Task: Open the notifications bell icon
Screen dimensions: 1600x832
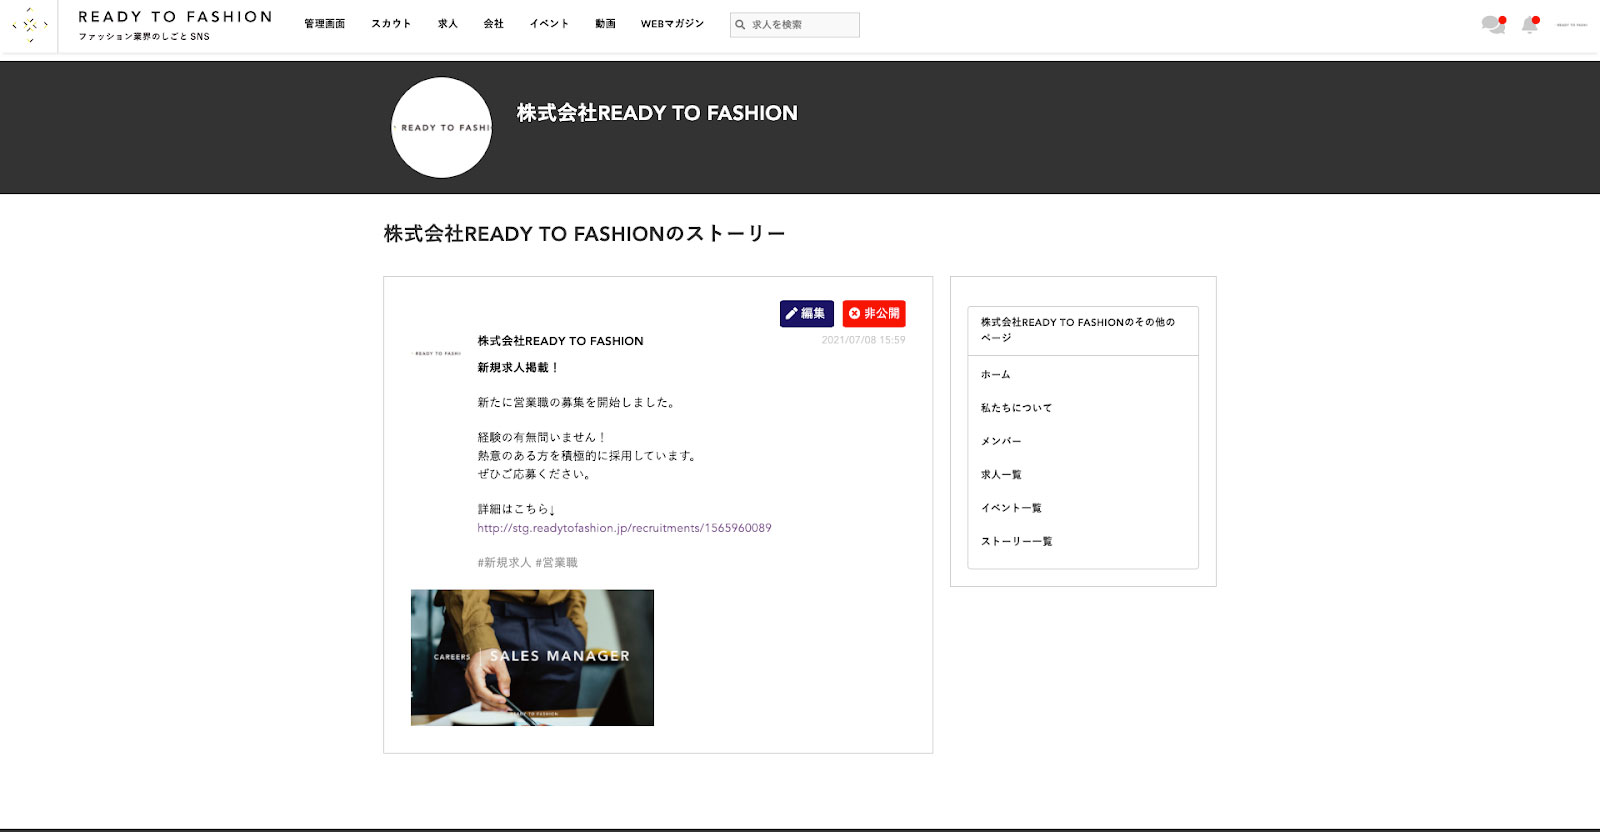Action: [1530, 25]
